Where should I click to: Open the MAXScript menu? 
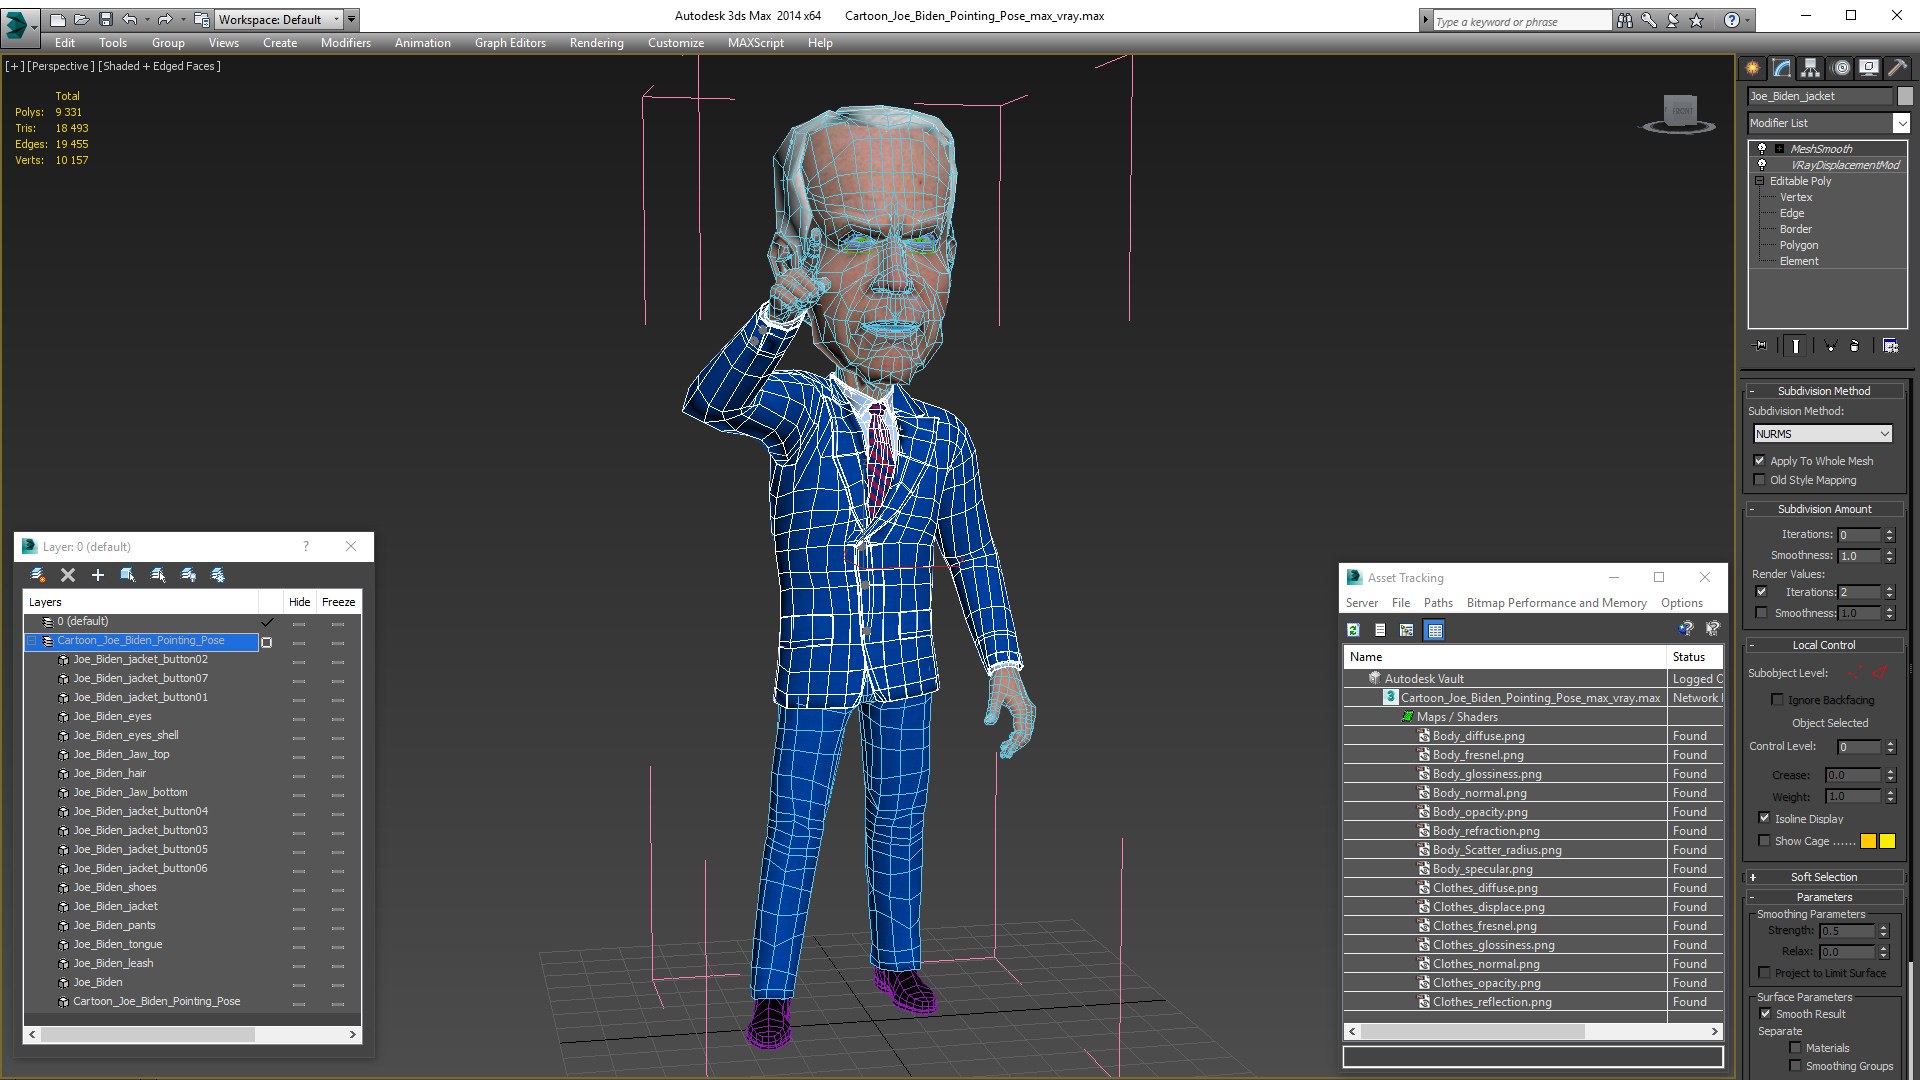(x=756, y=43)
